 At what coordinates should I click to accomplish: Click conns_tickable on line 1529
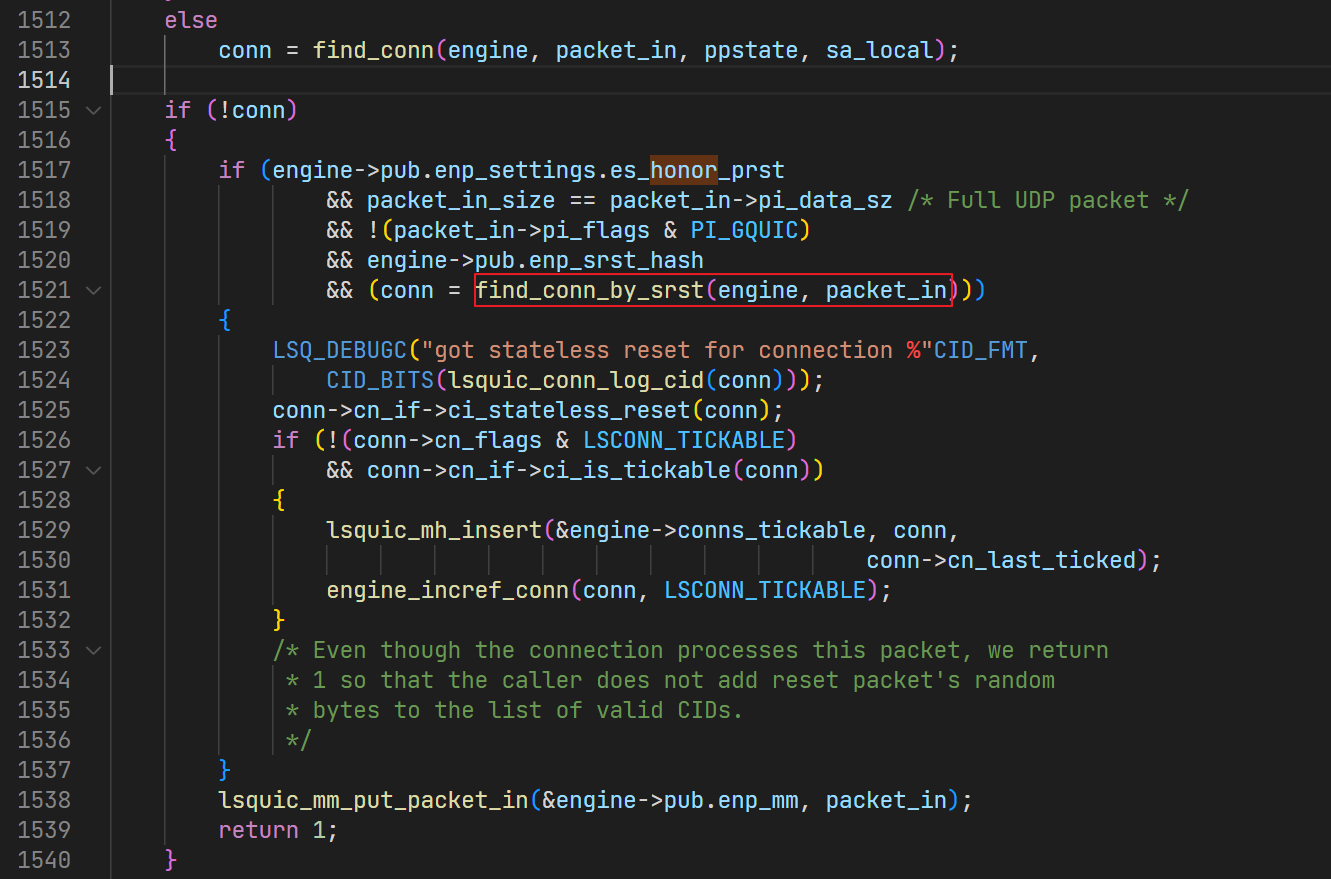pos(771,530)
